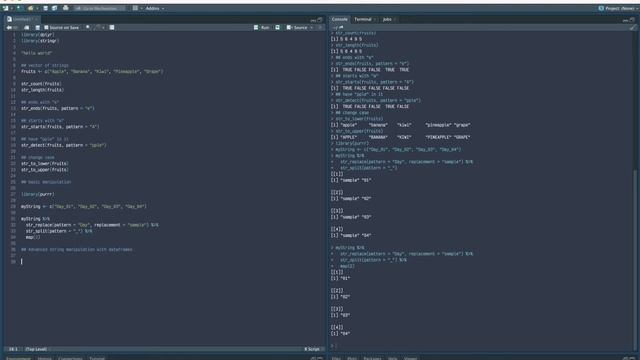The height and width of the screenshot is (360, 640).
Task: Click the go back navigation arrow in editor
Action: click(x=9, y=27)
